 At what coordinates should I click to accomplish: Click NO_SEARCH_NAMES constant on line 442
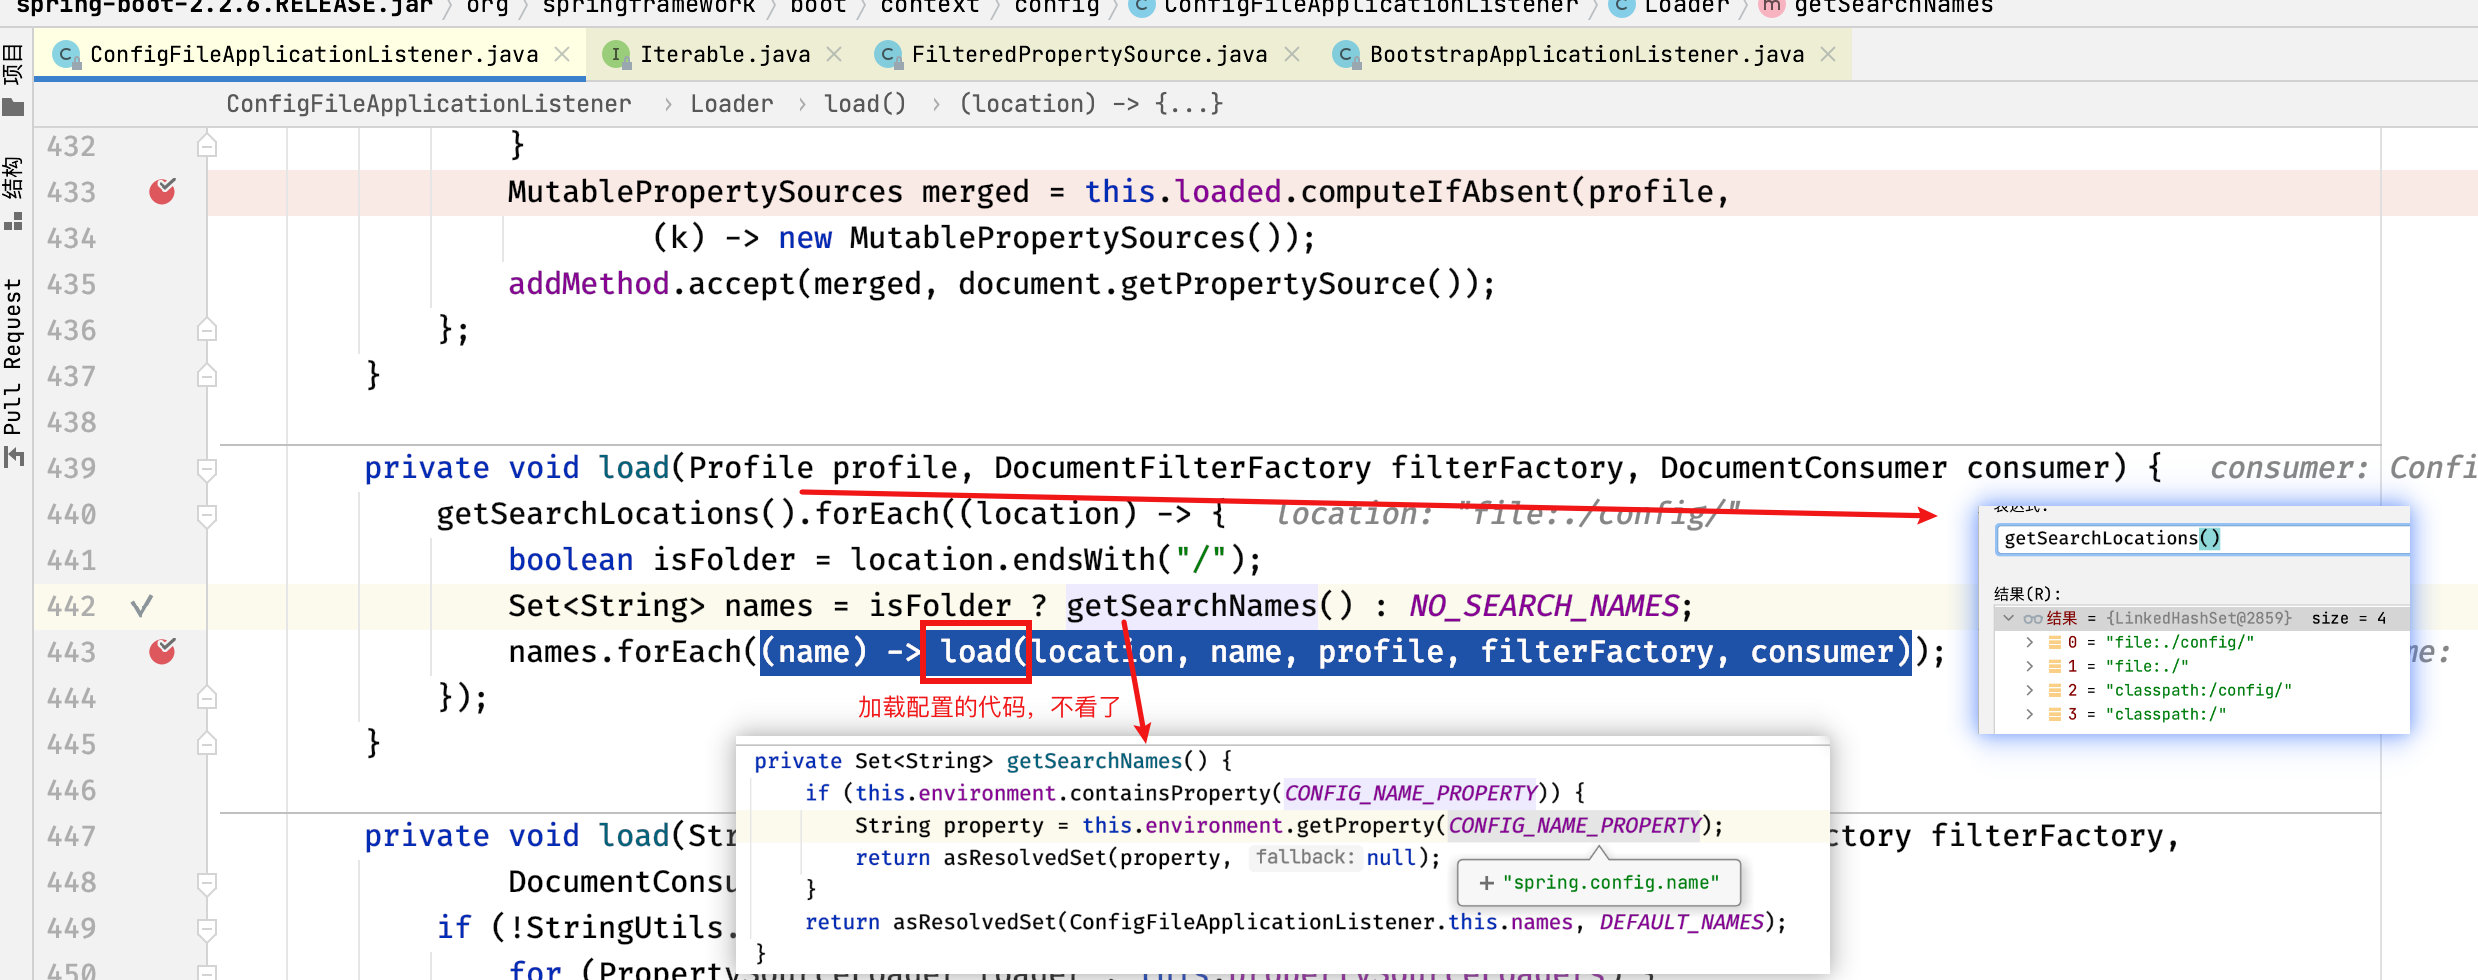click(1545, 605)
